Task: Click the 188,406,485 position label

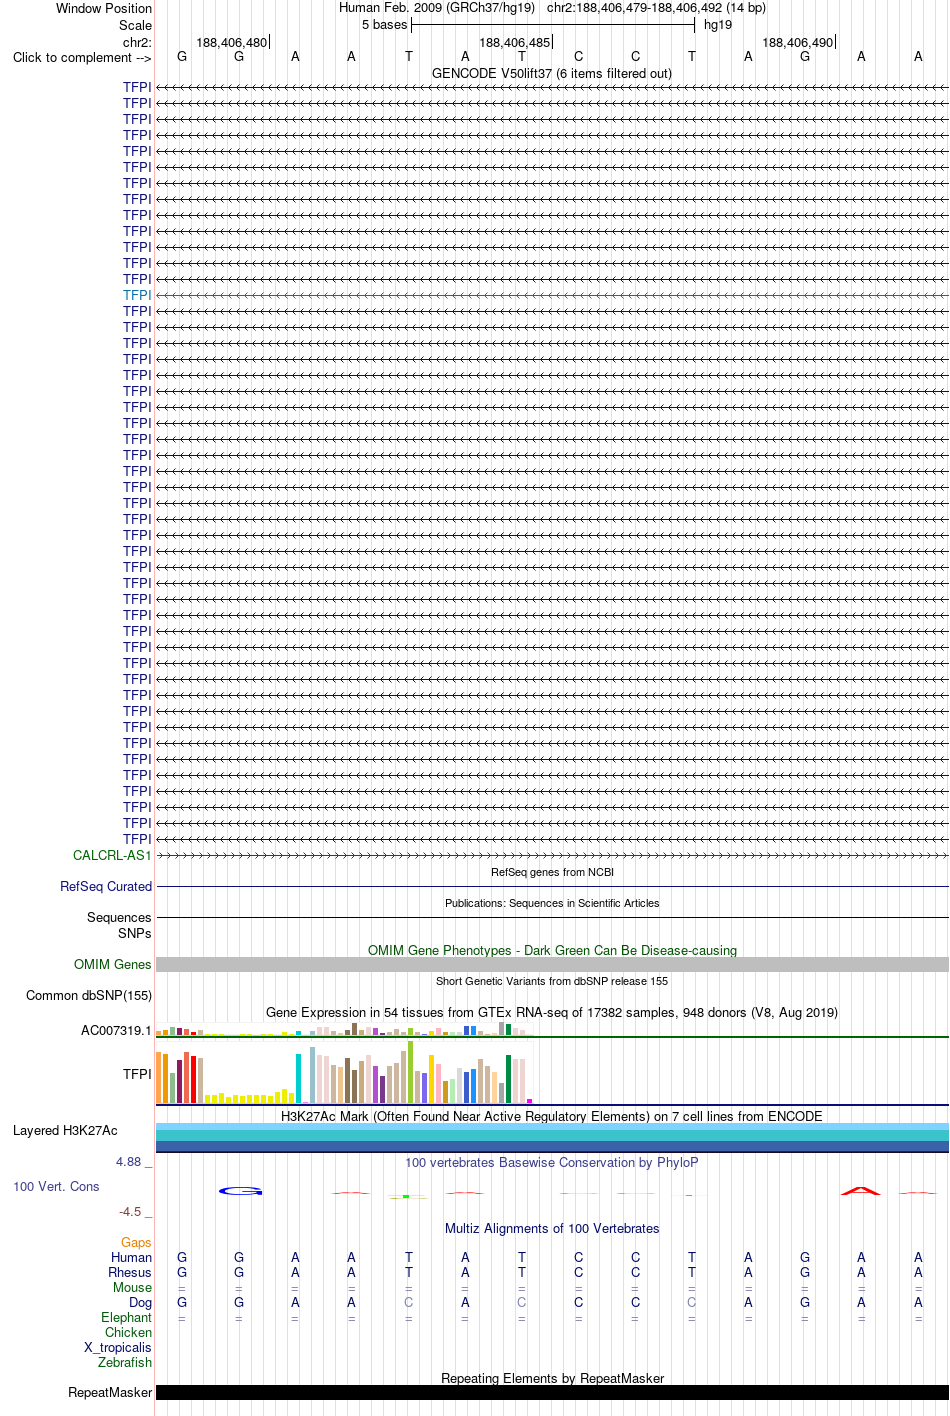Action: pyautogui.click(x=515, y=42)
